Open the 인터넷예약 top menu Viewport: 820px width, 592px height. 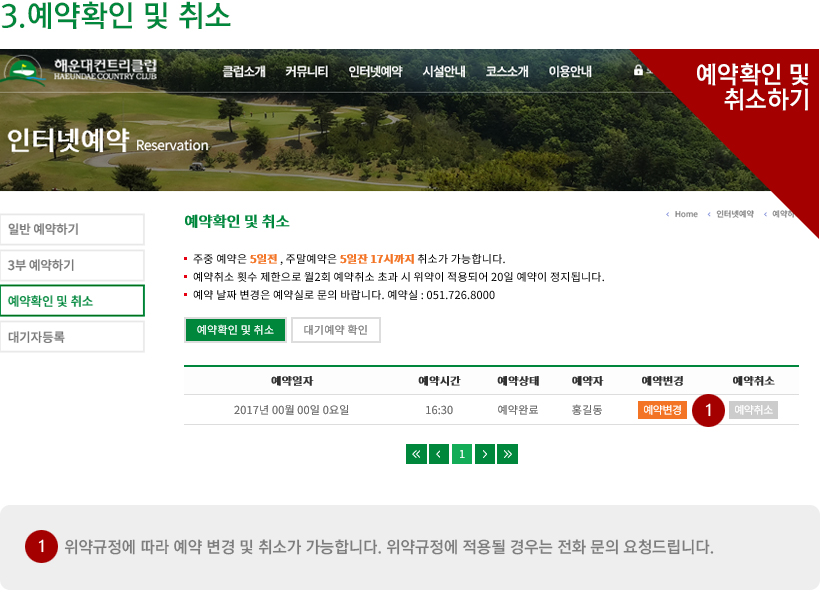[x=375, y=71]
